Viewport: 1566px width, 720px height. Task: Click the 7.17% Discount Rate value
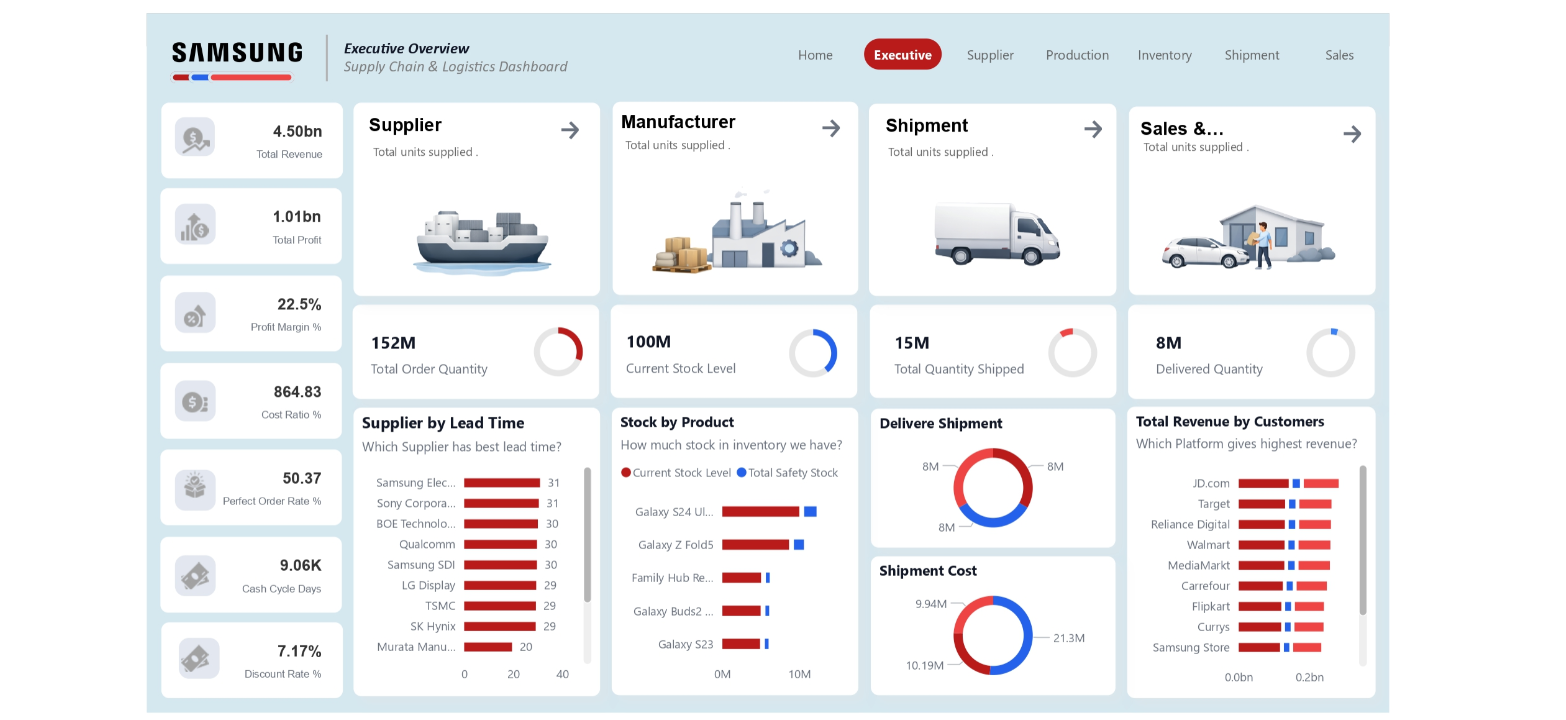pos(300,651)
